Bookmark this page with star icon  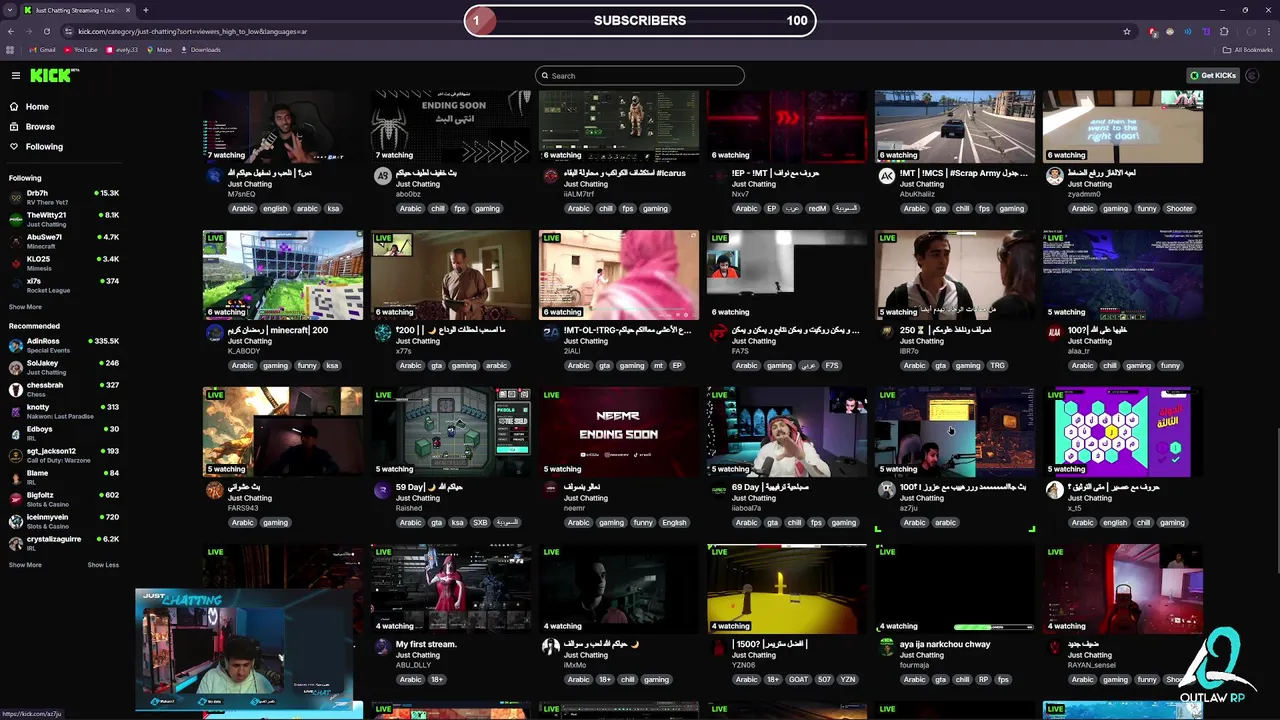point(1127,31)
